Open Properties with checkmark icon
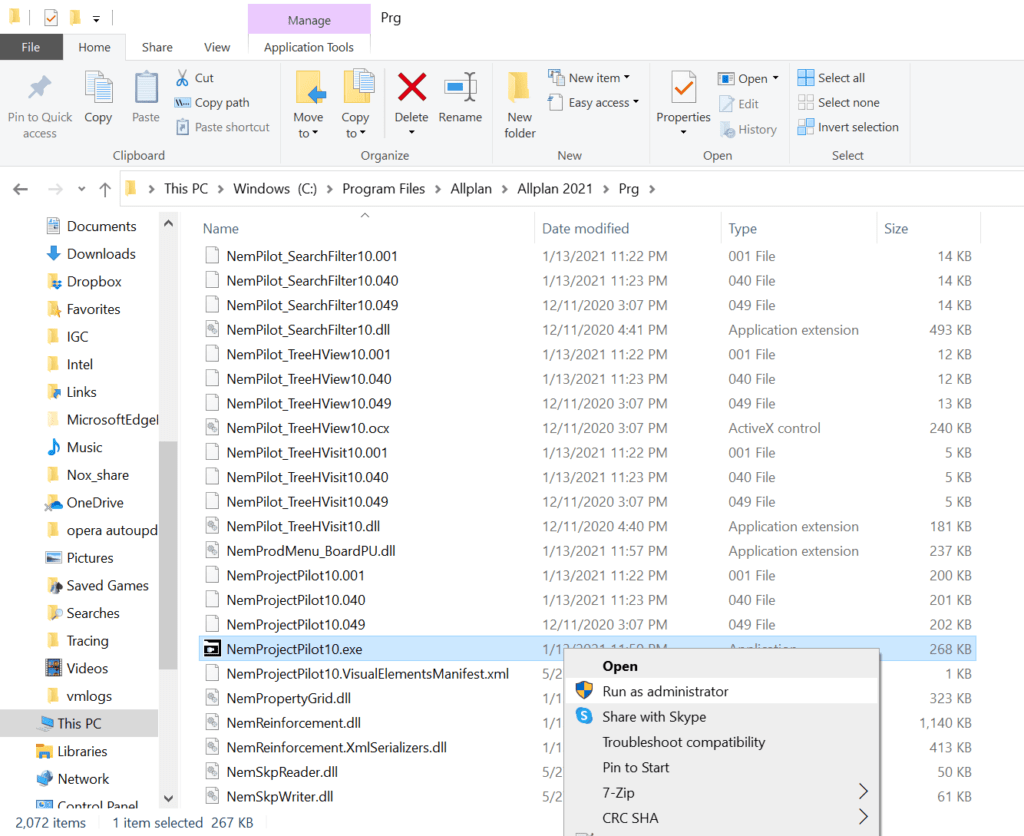The height and width of the screenshot is (836, 1024). (684, 88)
